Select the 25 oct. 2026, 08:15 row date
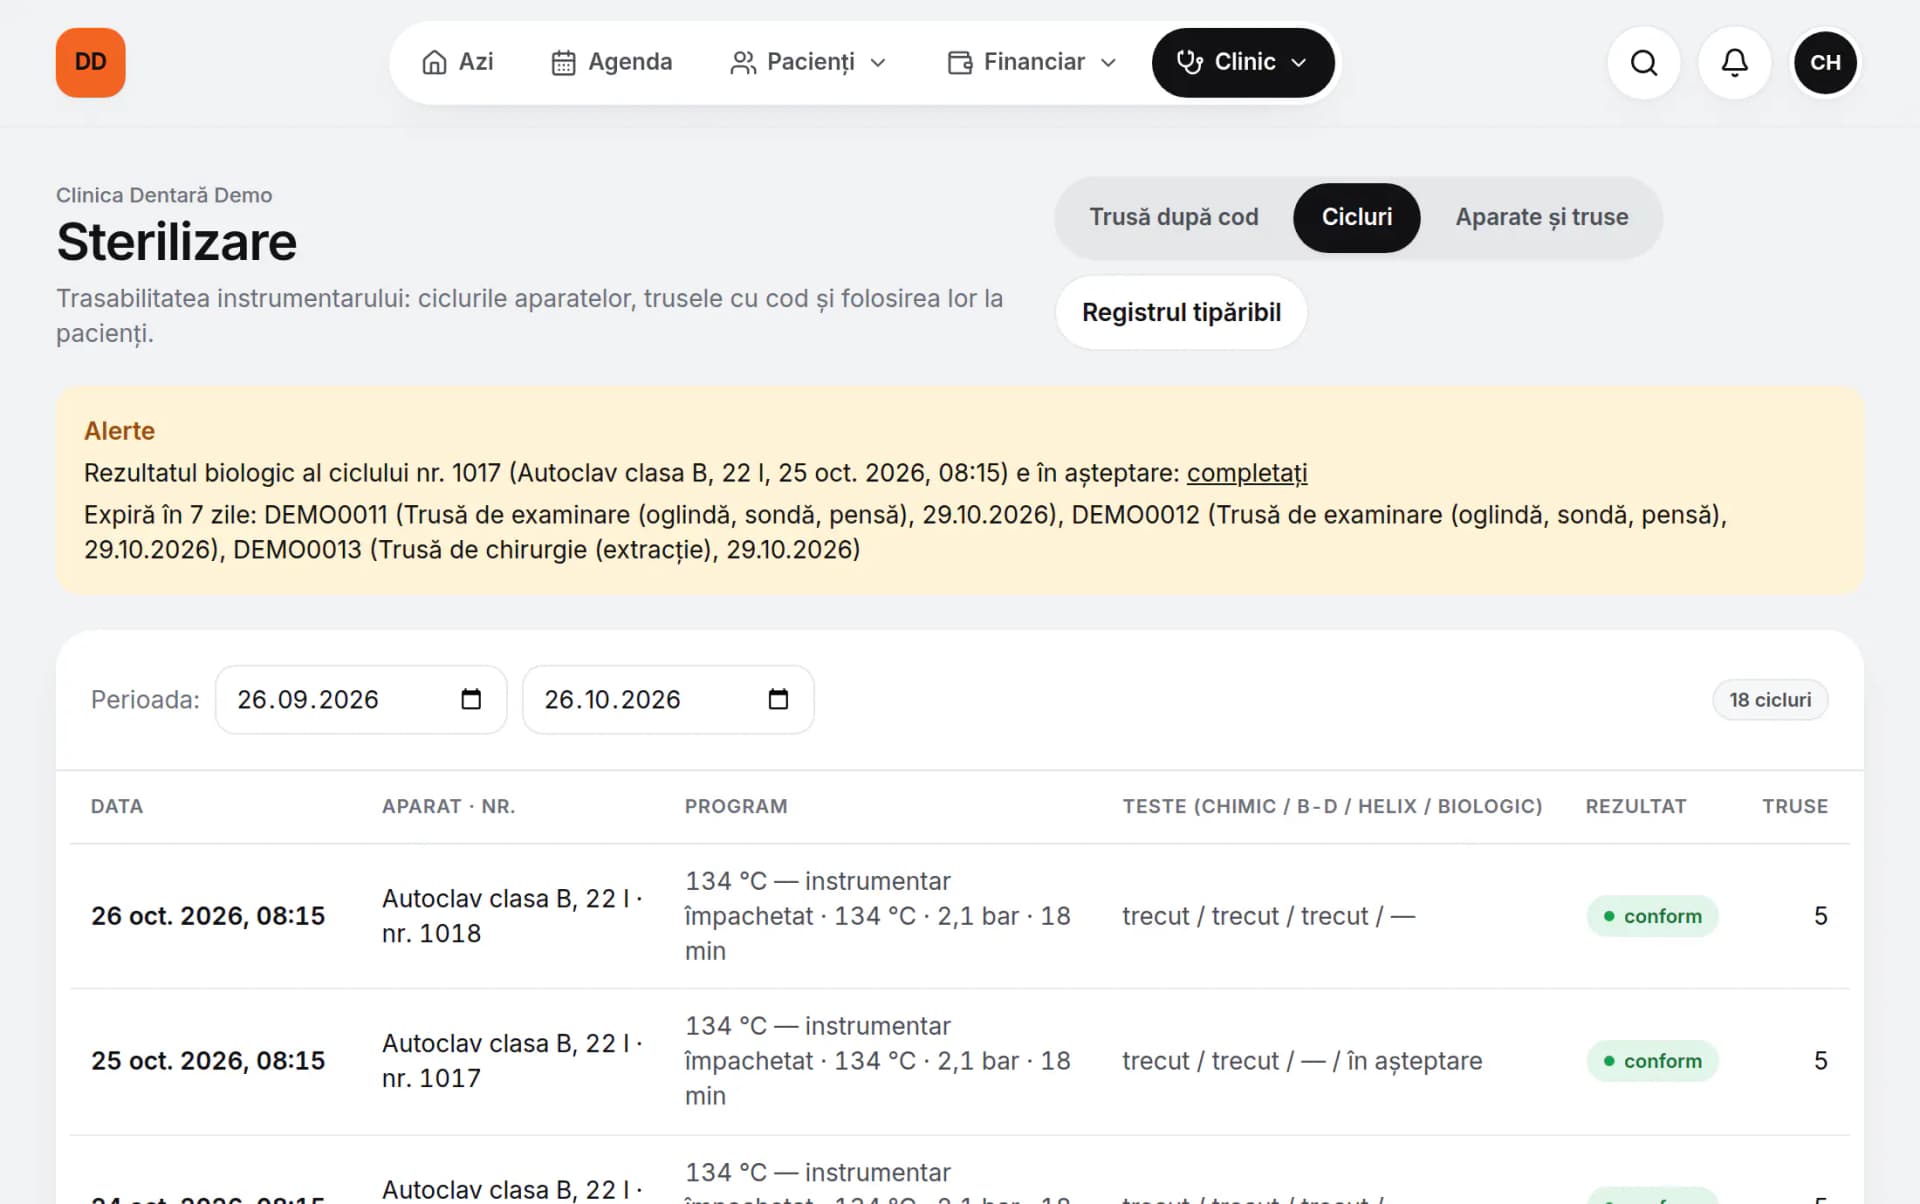Viewport: 1920px width, 1204px height. tap(208, 1061)
